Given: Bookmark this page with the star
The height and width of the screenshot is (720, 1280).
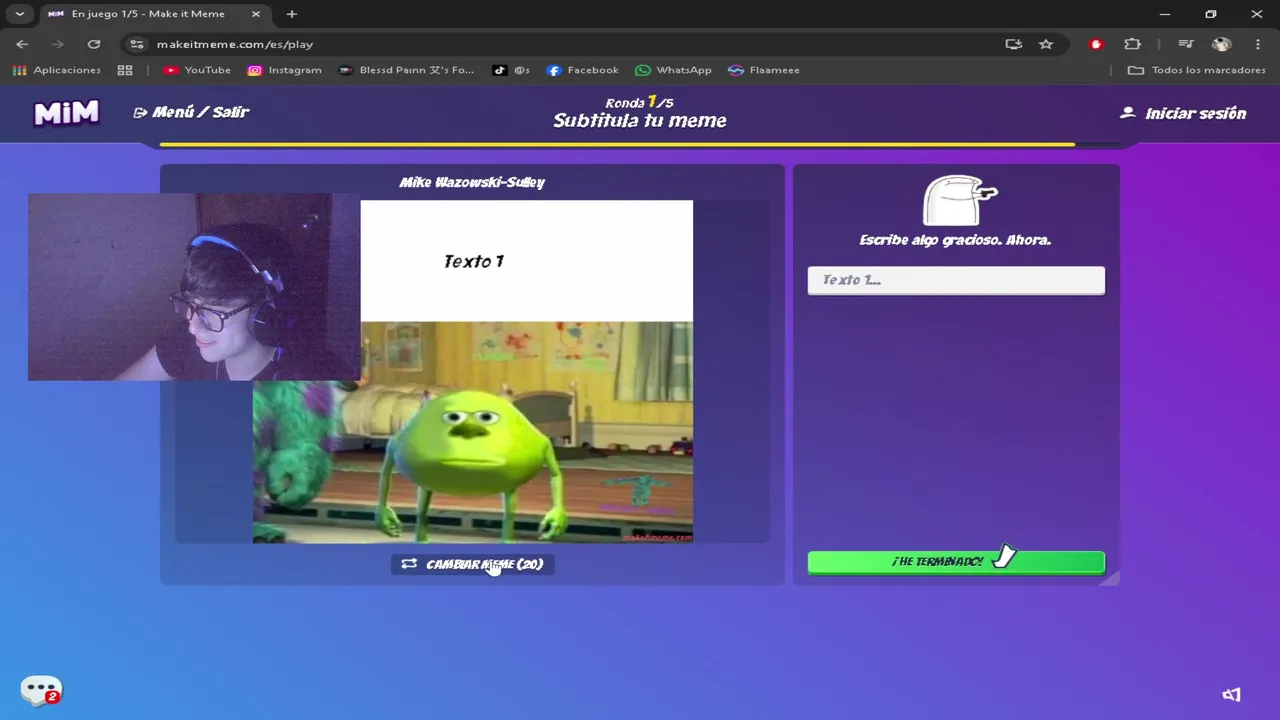Looking at the screenshot, I should (x=1046, y=44).
